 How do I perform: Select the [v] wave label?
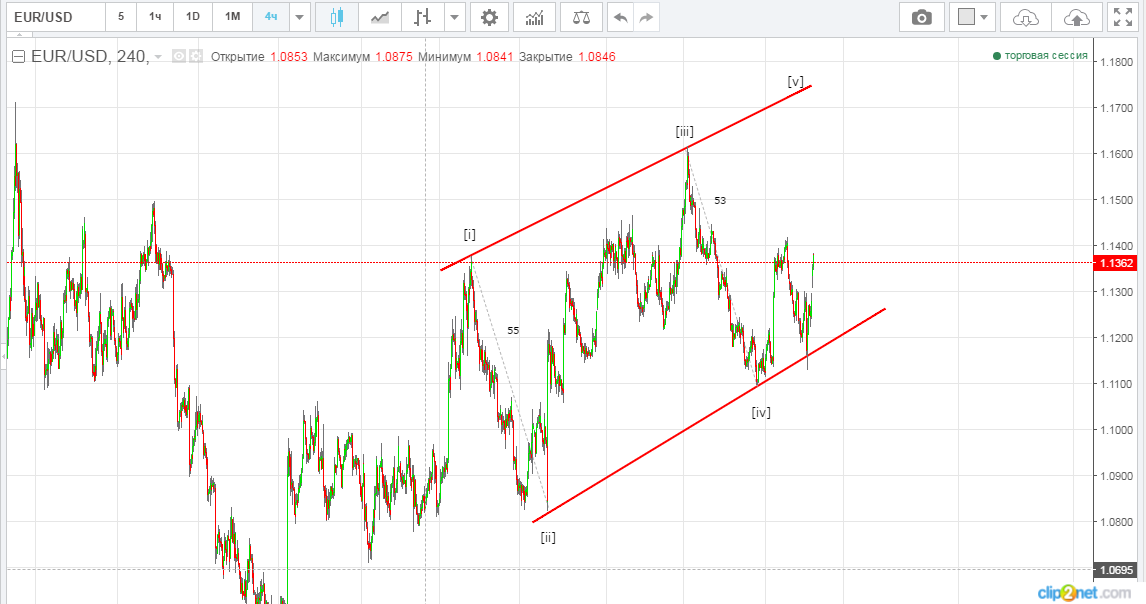coord(795,81)
